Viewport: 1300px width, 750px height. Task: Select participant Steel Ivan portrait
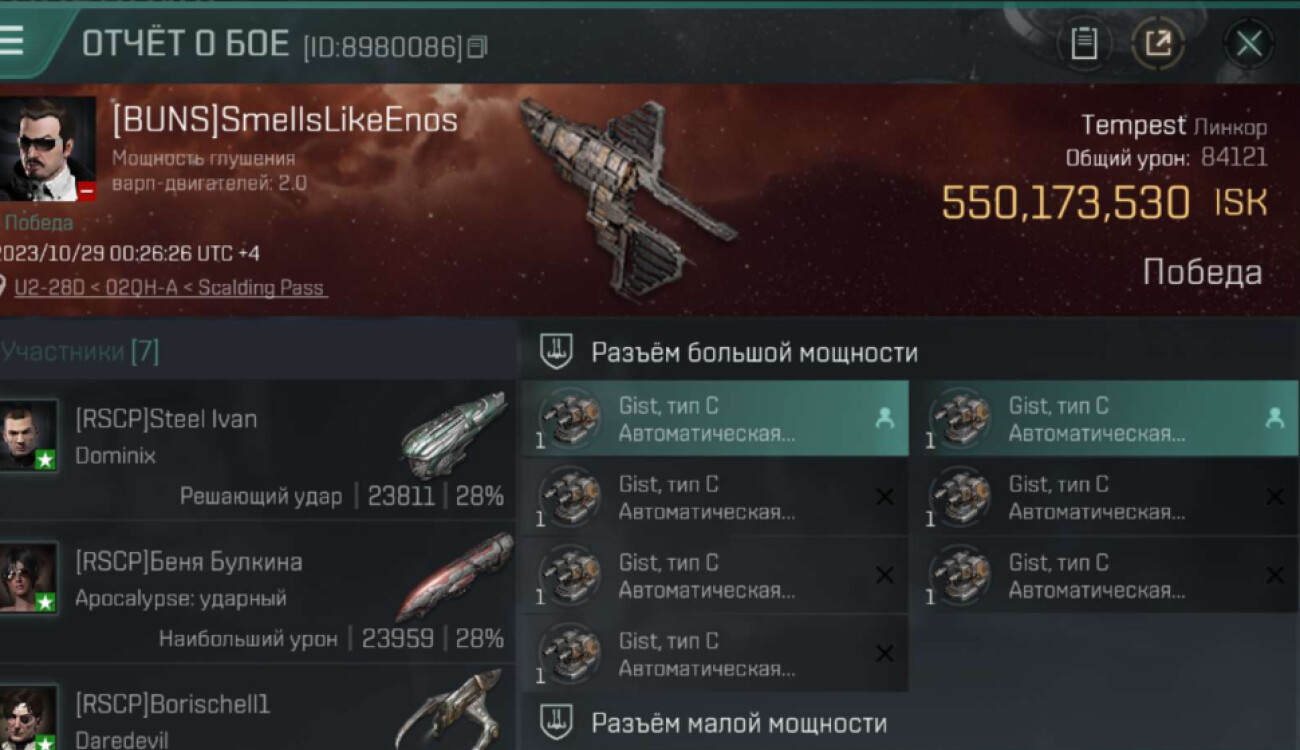[x=28, y=435]
